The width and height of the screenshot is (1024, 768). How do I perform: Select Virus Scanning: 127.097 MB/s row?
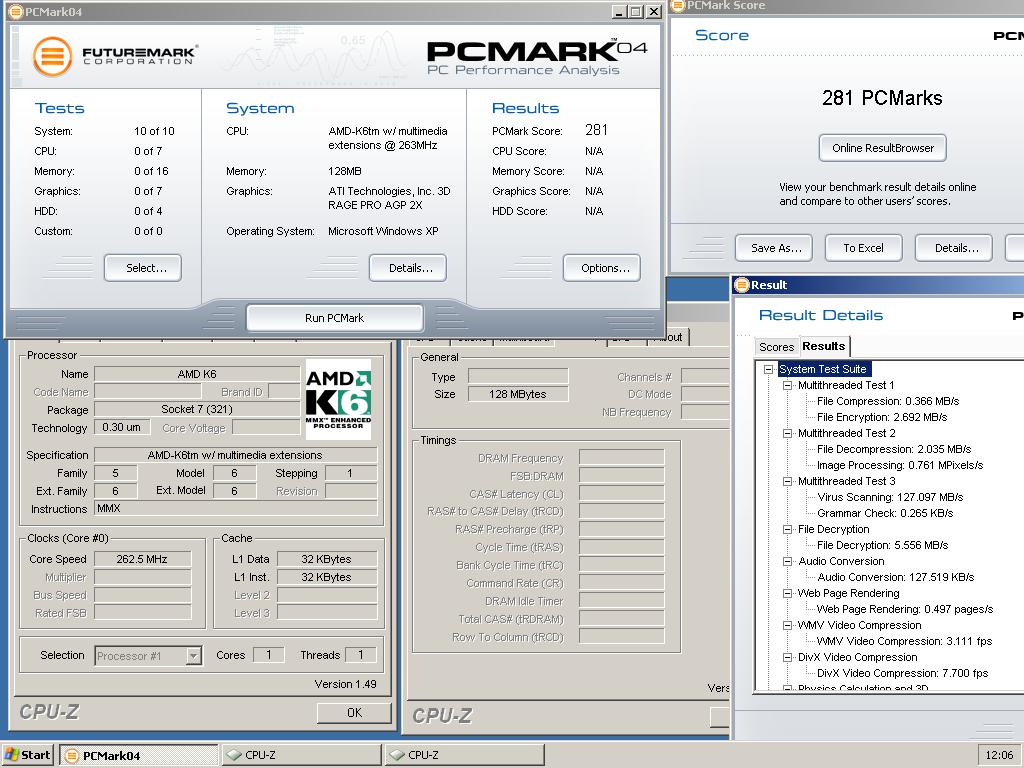click(890, 497)
